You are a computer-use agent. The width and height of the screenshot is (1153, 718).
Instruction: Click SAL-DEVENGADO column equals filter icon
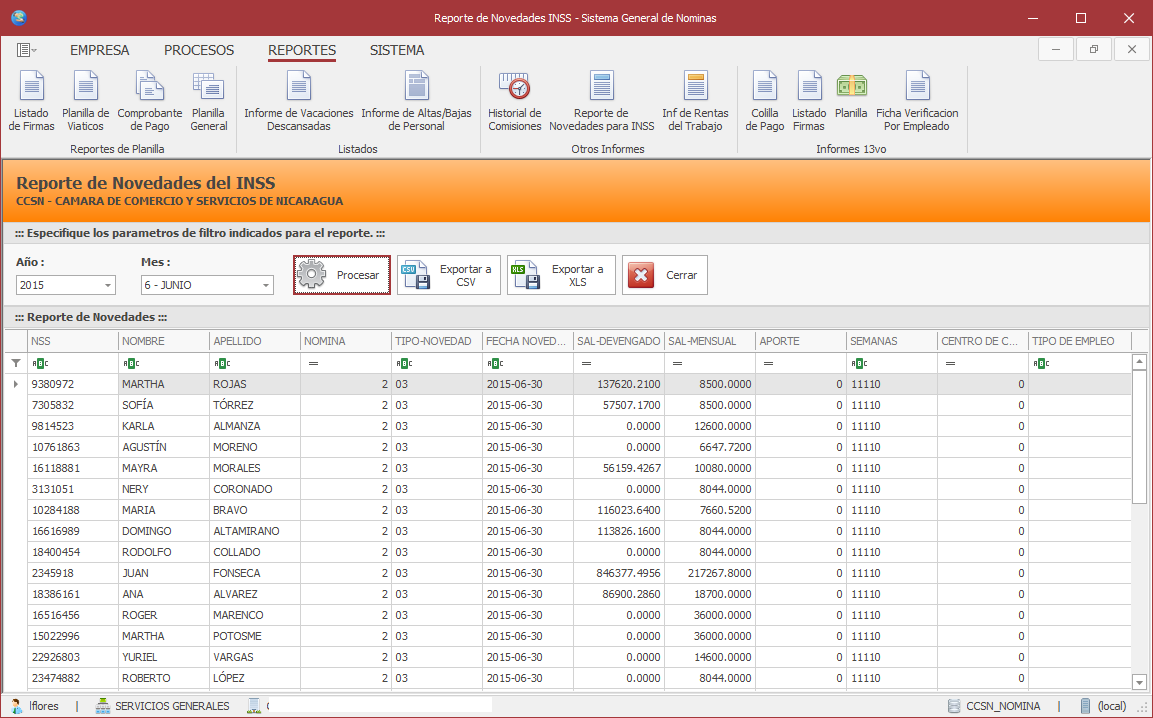[586, 363]
